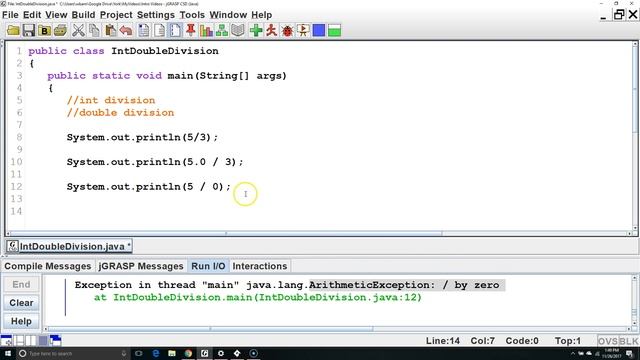Click the red pushpin toolbar icon
Screen dimensions: 640x360
tap(191, 31)
